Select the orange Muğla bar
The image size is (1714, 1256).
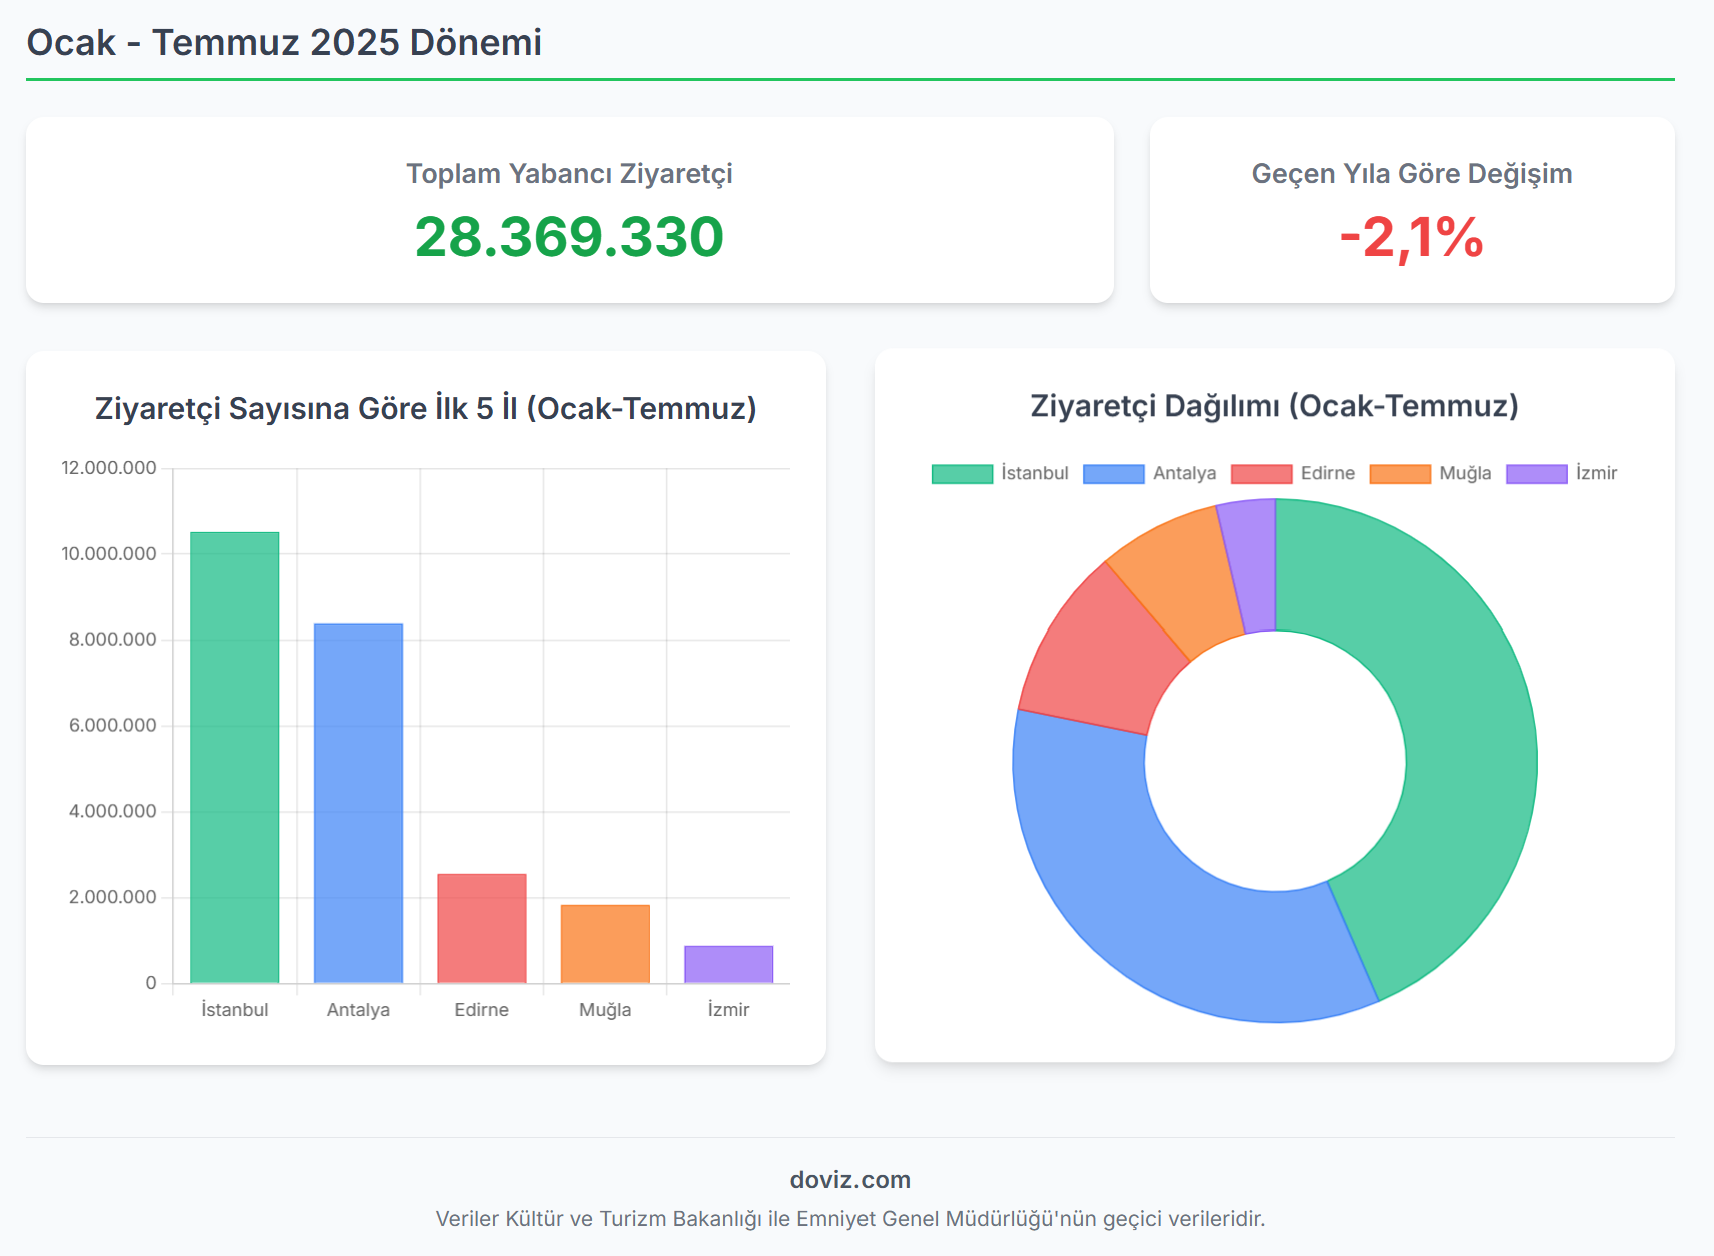[605, 943]
